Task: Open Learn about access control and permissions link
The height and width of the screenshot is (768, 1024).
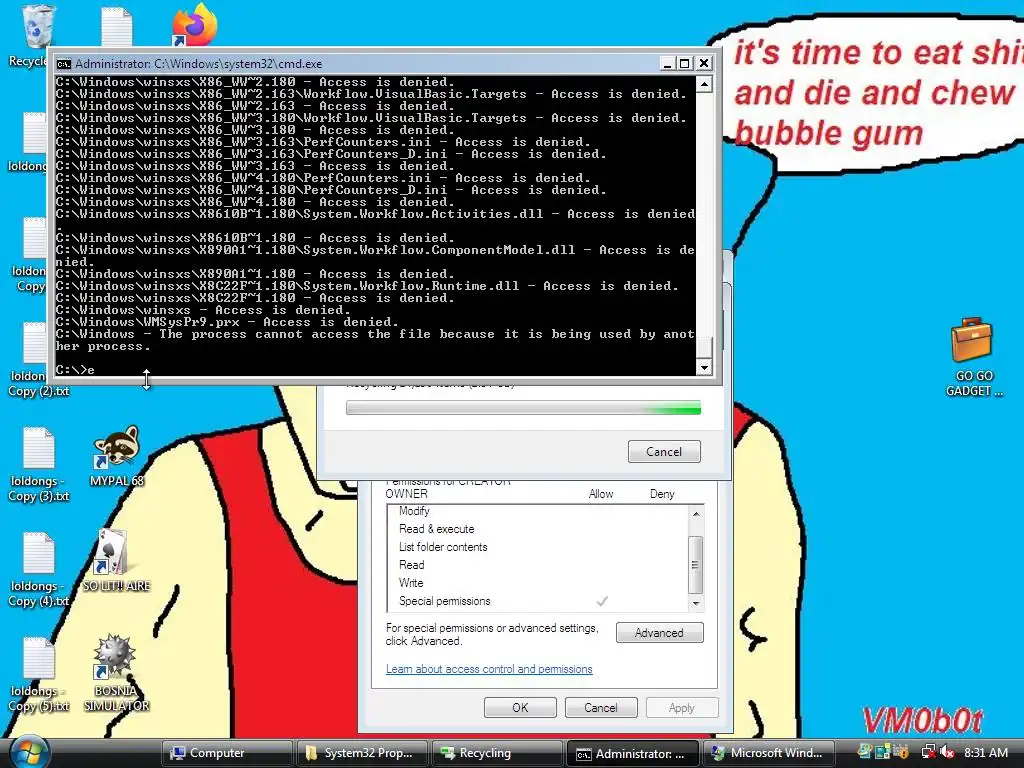Action: (489, 669)
